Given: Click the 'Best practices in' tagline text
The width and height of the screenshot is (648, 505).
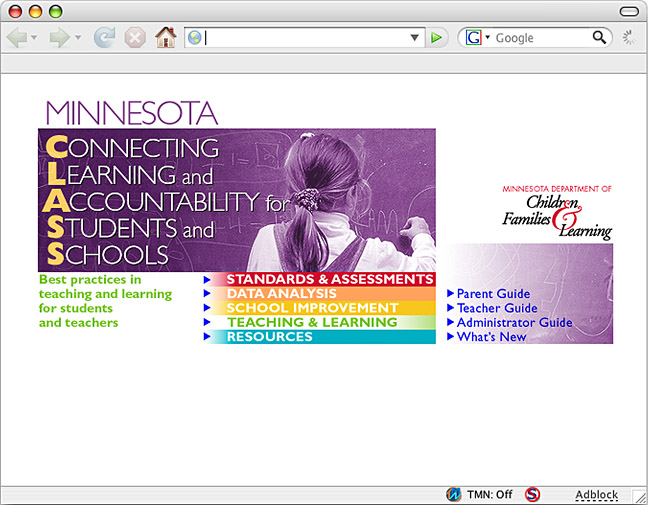Looking at the screenshot, I should click(90, 280).
